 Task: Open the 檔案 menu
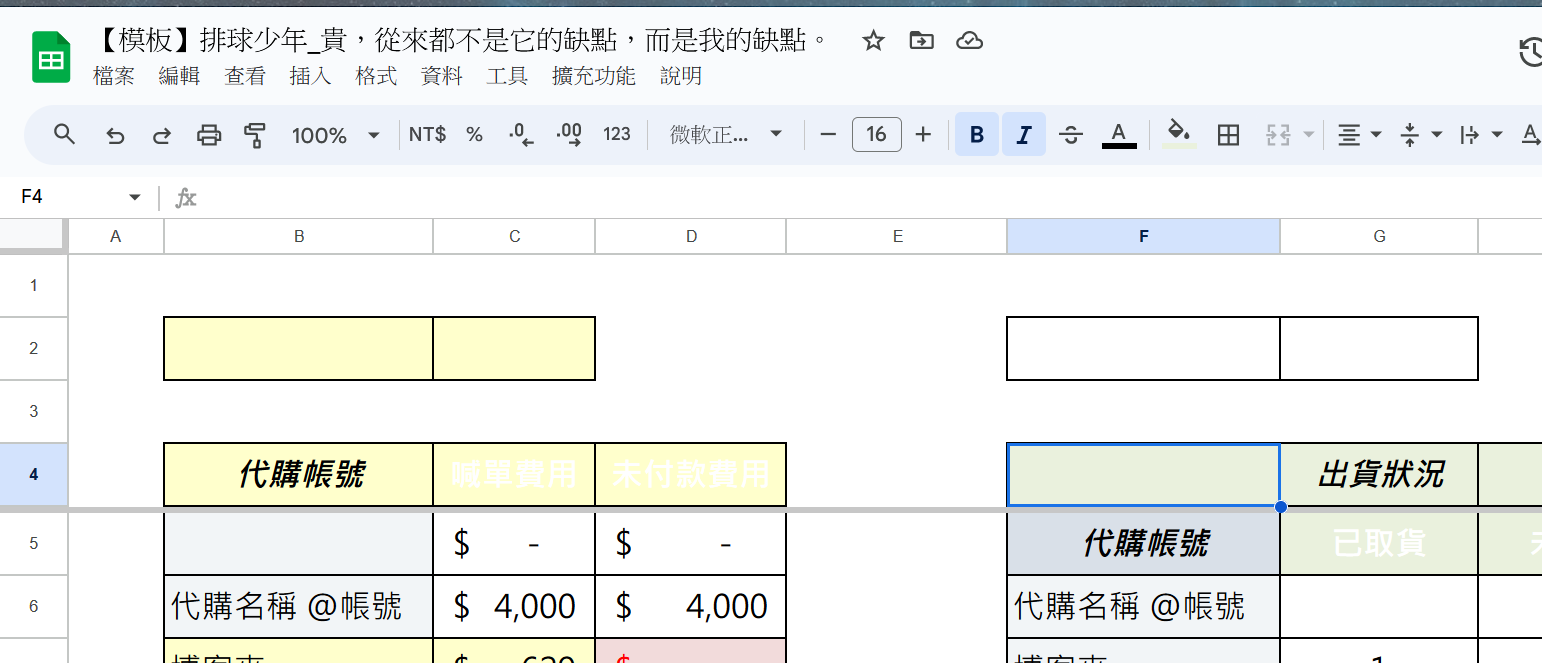click(114, 76)
